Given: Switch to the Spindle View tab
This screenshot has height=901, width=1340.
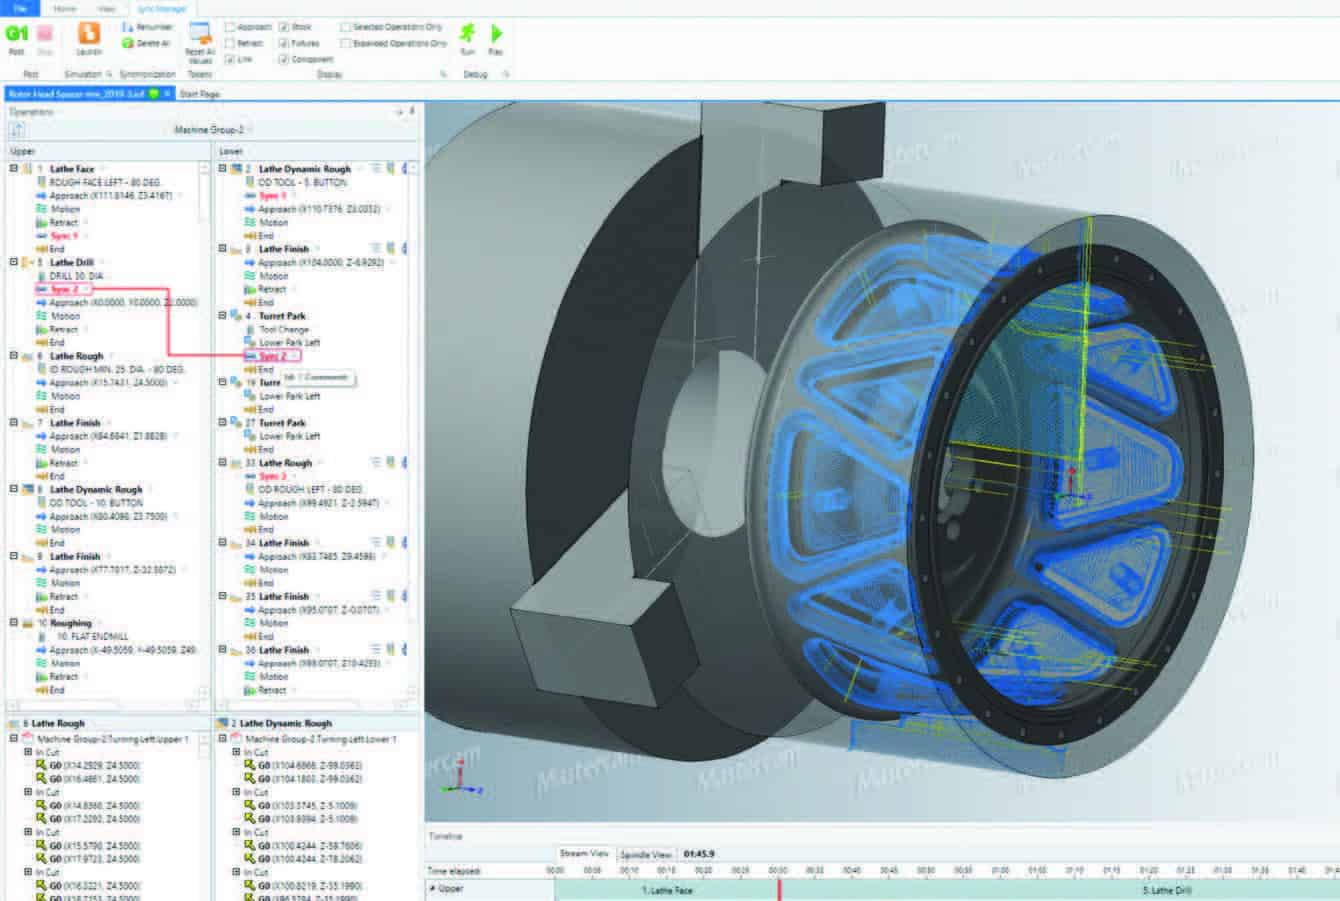Looking at the screenshot, I should [646, 855].
